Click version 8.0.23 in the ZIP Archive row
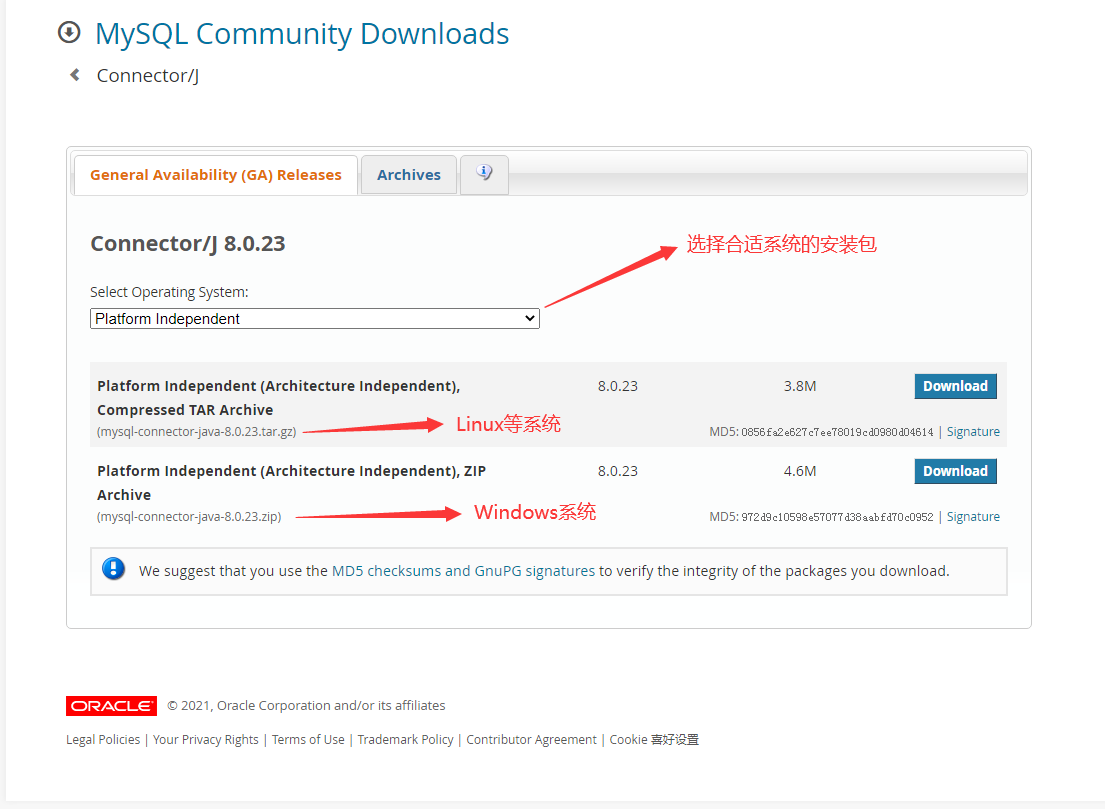 point(617,471)
